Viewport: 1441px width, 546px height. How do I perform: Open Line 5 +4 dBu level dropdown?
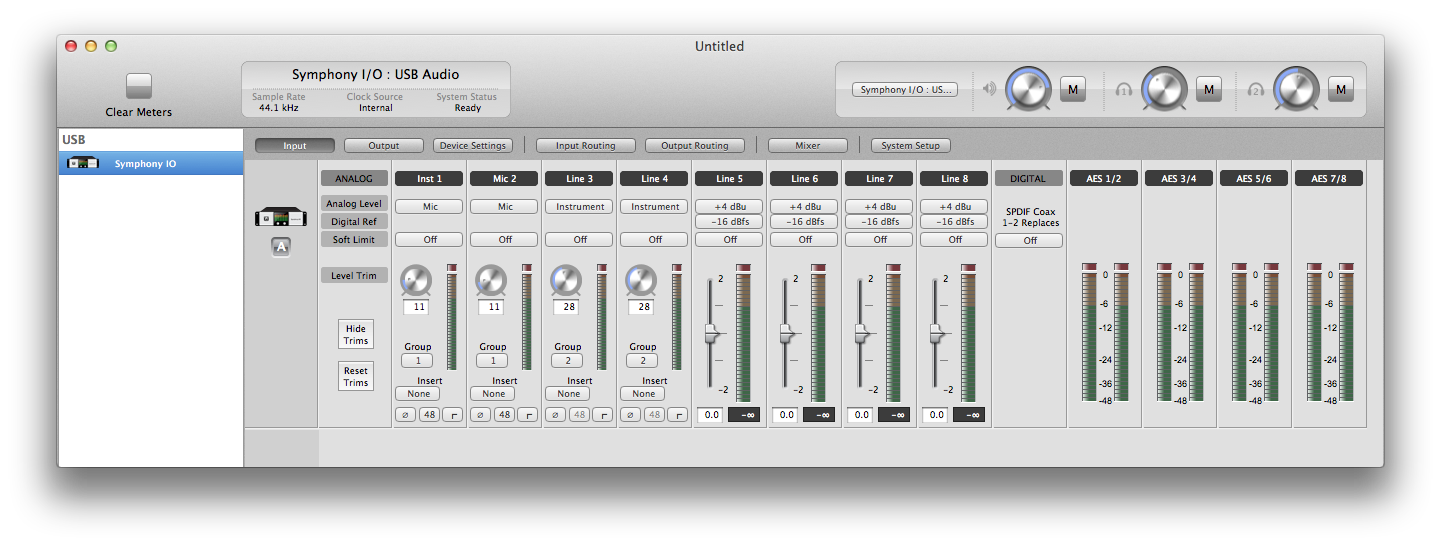730,207
